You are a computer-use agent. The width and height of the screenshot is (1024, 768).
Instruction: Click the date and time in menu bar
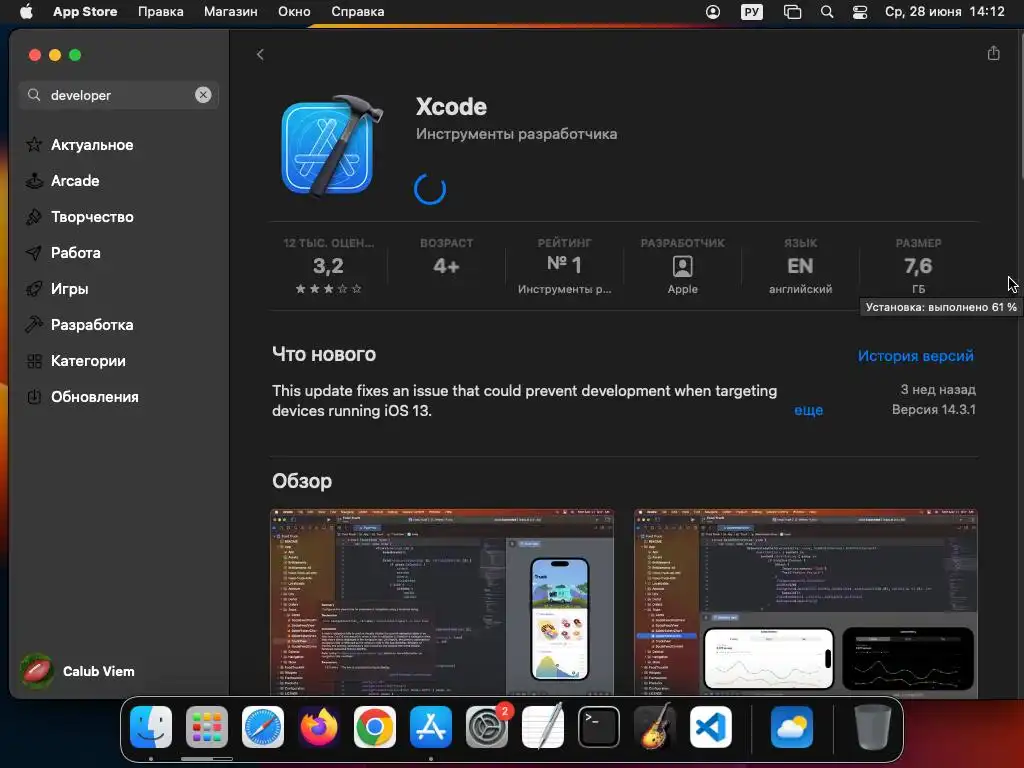pyautogui.click(x=944, y=12)
